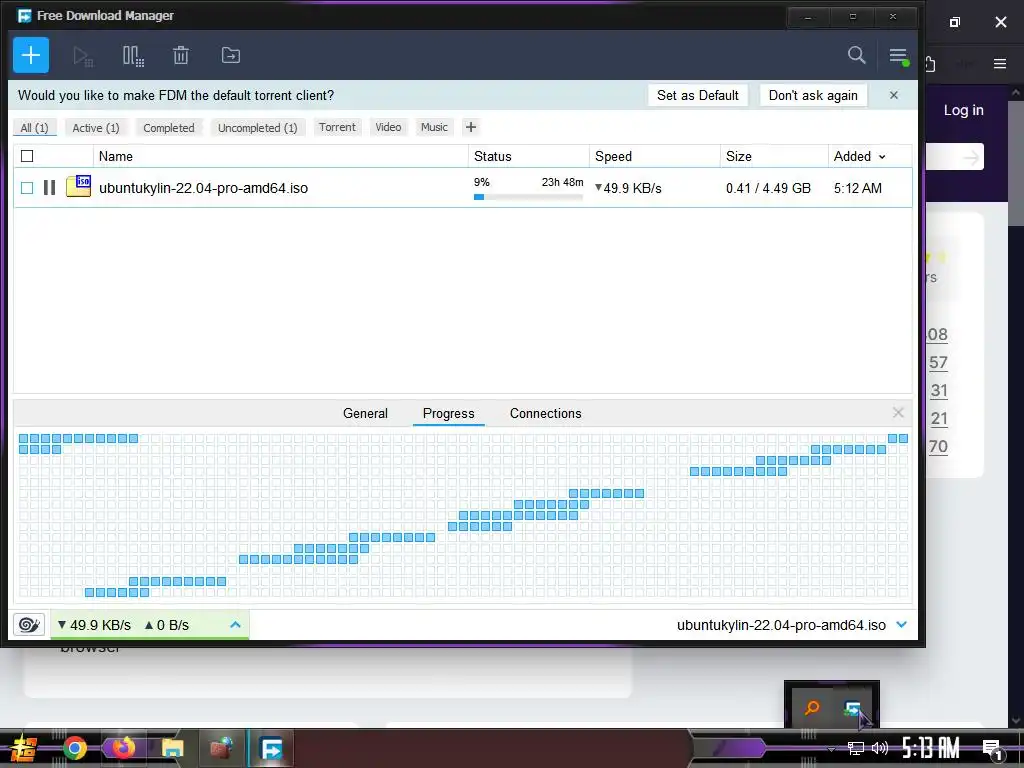Toggle snail mode icon in status bar
The height and width of the screenshot is (768, 1024).
point(29,625)
